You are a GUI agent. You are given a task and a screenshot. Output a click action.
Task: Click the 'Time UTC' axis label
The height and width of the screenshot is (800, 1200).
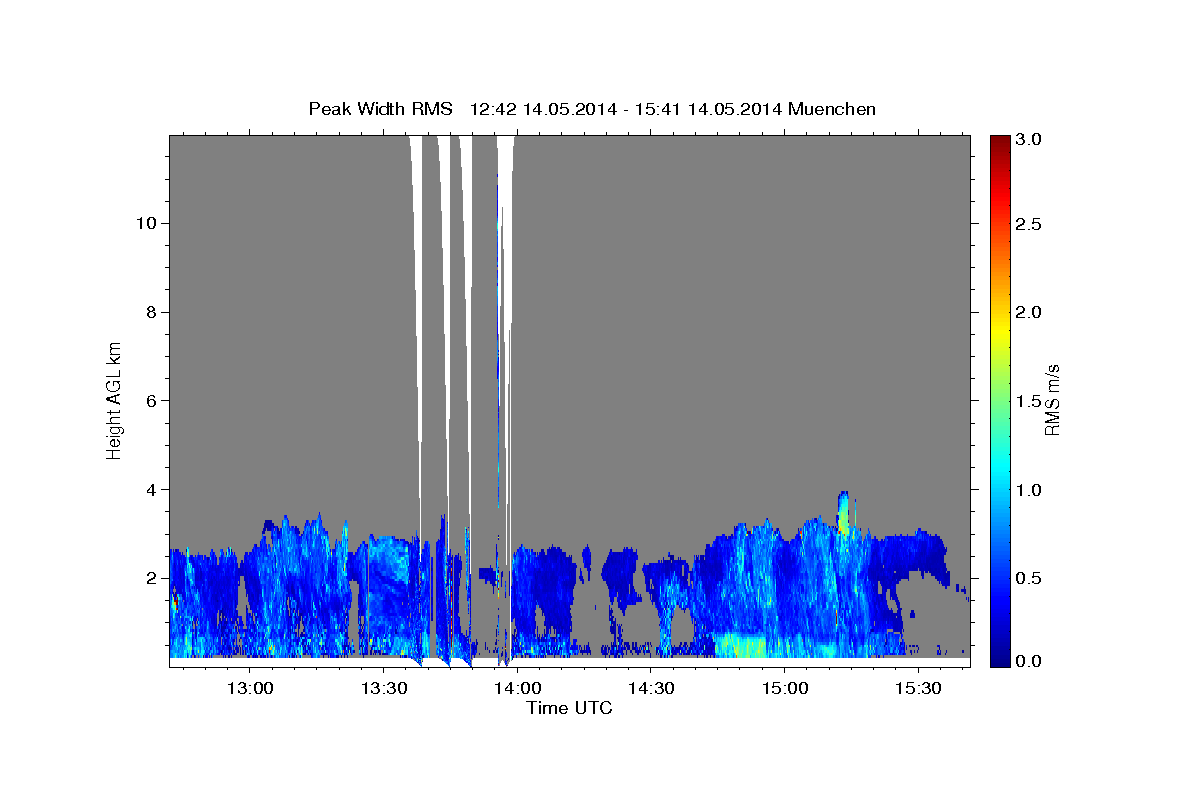tap(569, 709)
